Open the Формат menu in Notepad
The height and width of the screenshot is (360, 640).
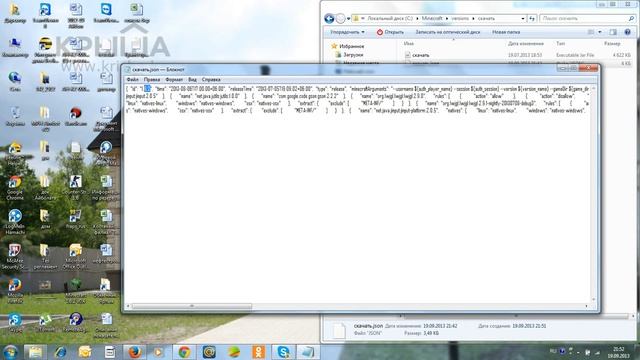[x=174, y=80]
